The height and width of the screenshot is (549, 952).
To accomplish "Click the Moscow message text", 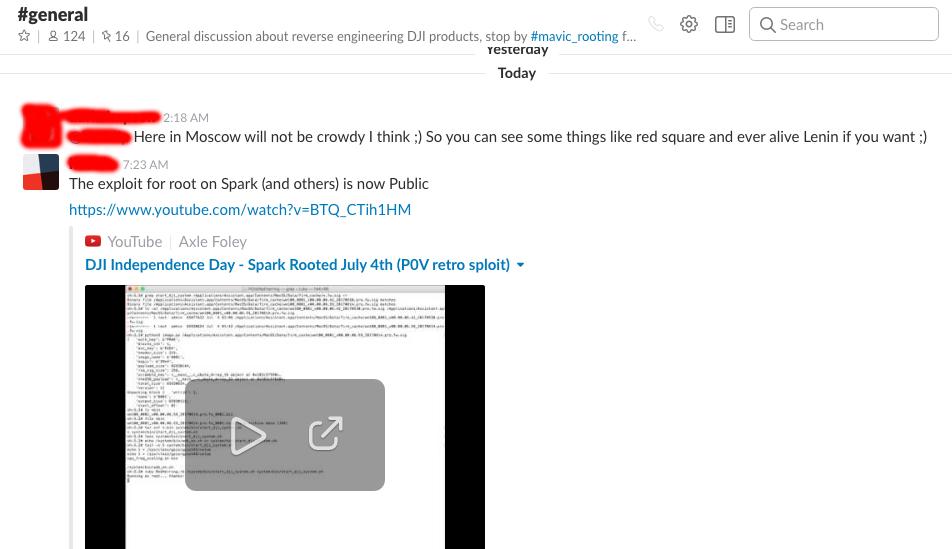I will point(530,137).
